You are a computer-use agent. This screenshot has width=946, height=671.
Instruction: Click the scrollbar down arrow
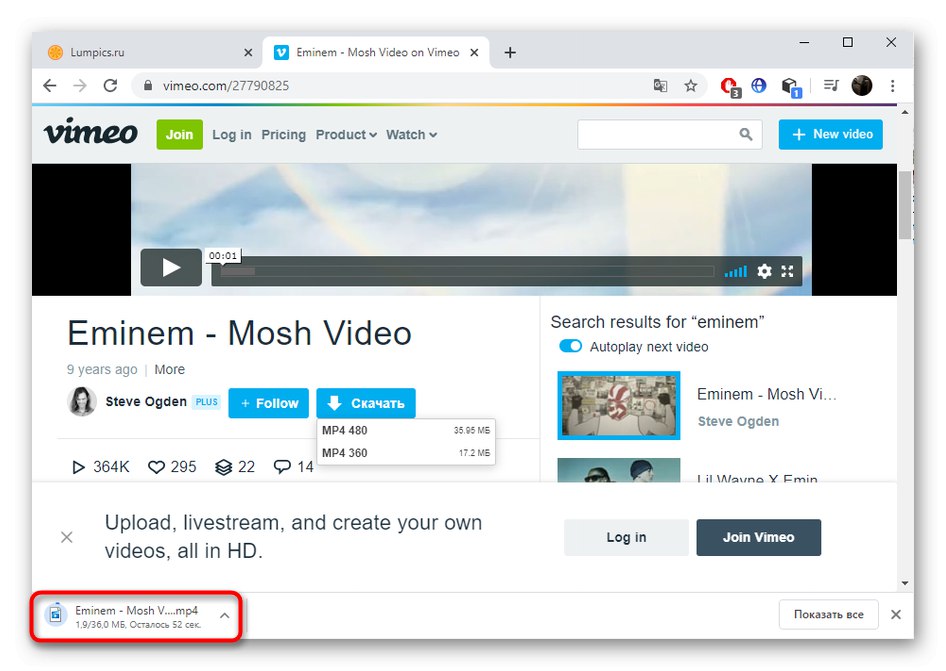point(904,583)
